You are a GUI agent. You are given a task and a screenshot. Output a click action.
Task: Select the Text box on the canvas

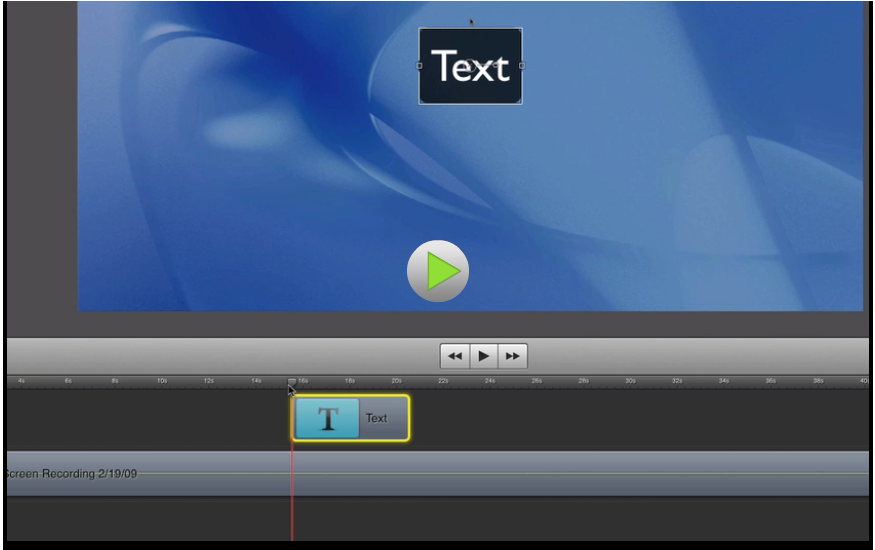[x=470, y=67]
